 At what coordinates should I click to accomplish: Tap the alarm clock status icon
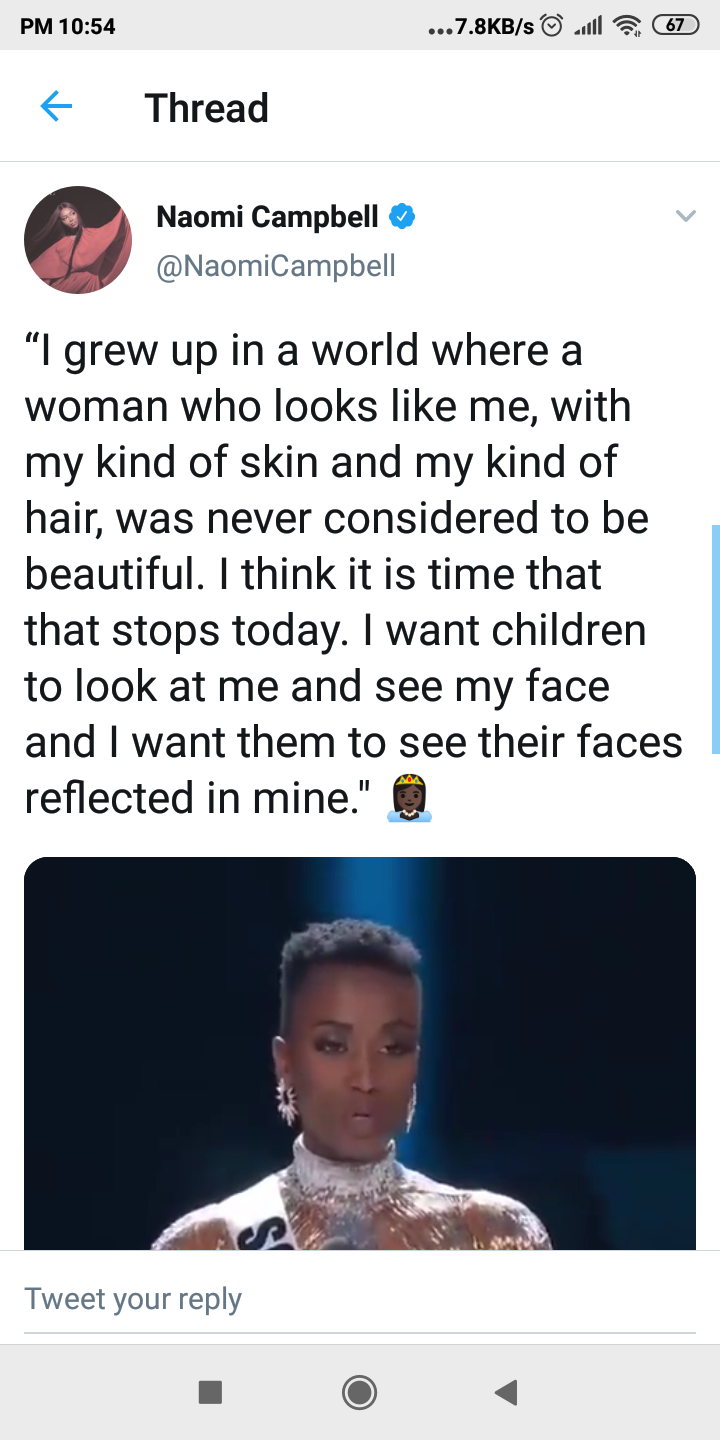click(553, 26)
